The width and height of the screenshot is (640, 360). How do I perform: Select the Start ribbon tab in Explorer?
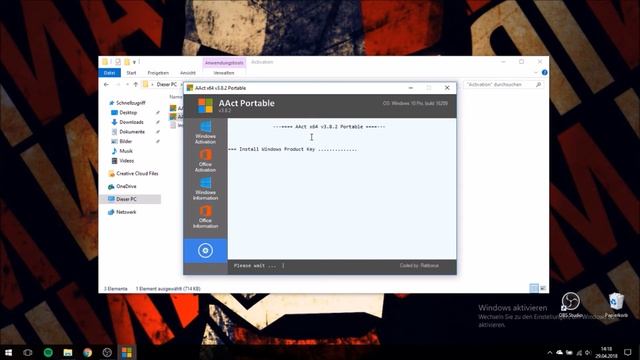[131, 73]
